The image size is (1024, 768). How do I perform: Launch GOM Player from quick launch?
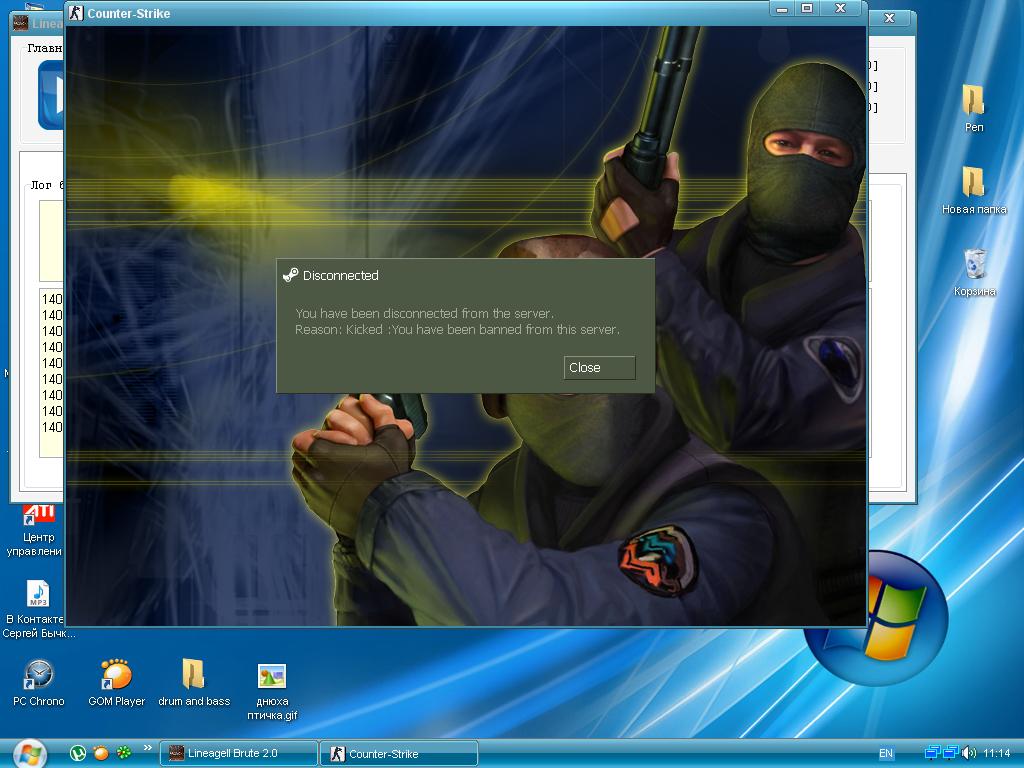click(x=101, y=753)
